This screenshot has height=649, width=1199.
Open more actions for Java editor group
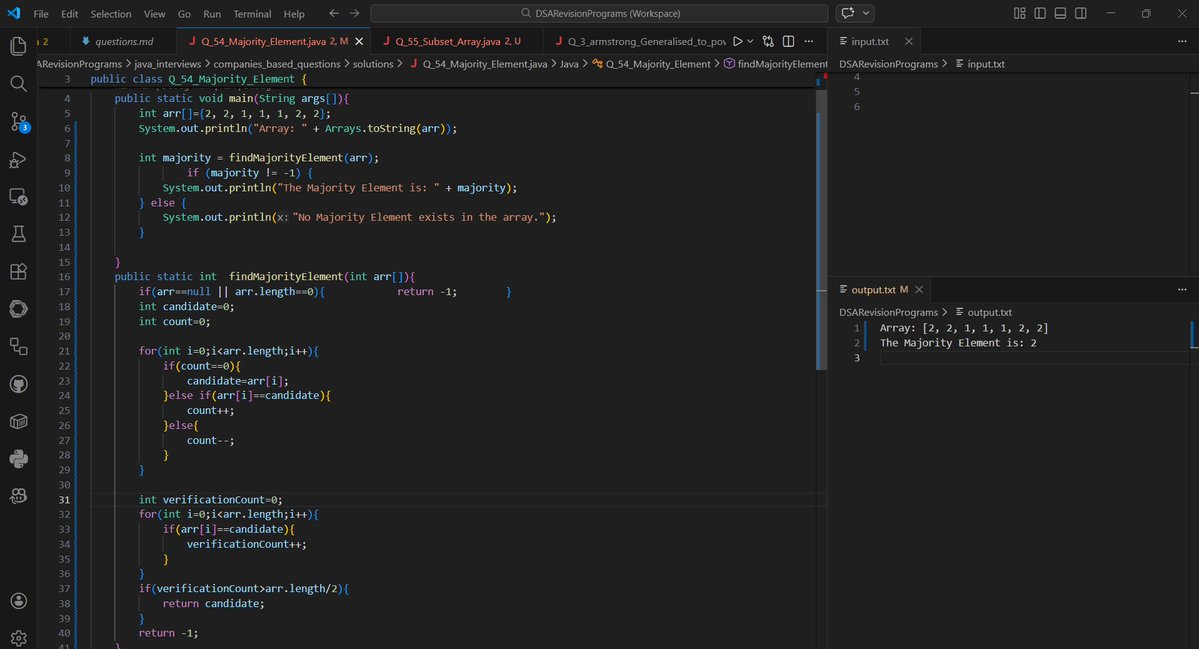pyautogui.click(x=809, y=41)
